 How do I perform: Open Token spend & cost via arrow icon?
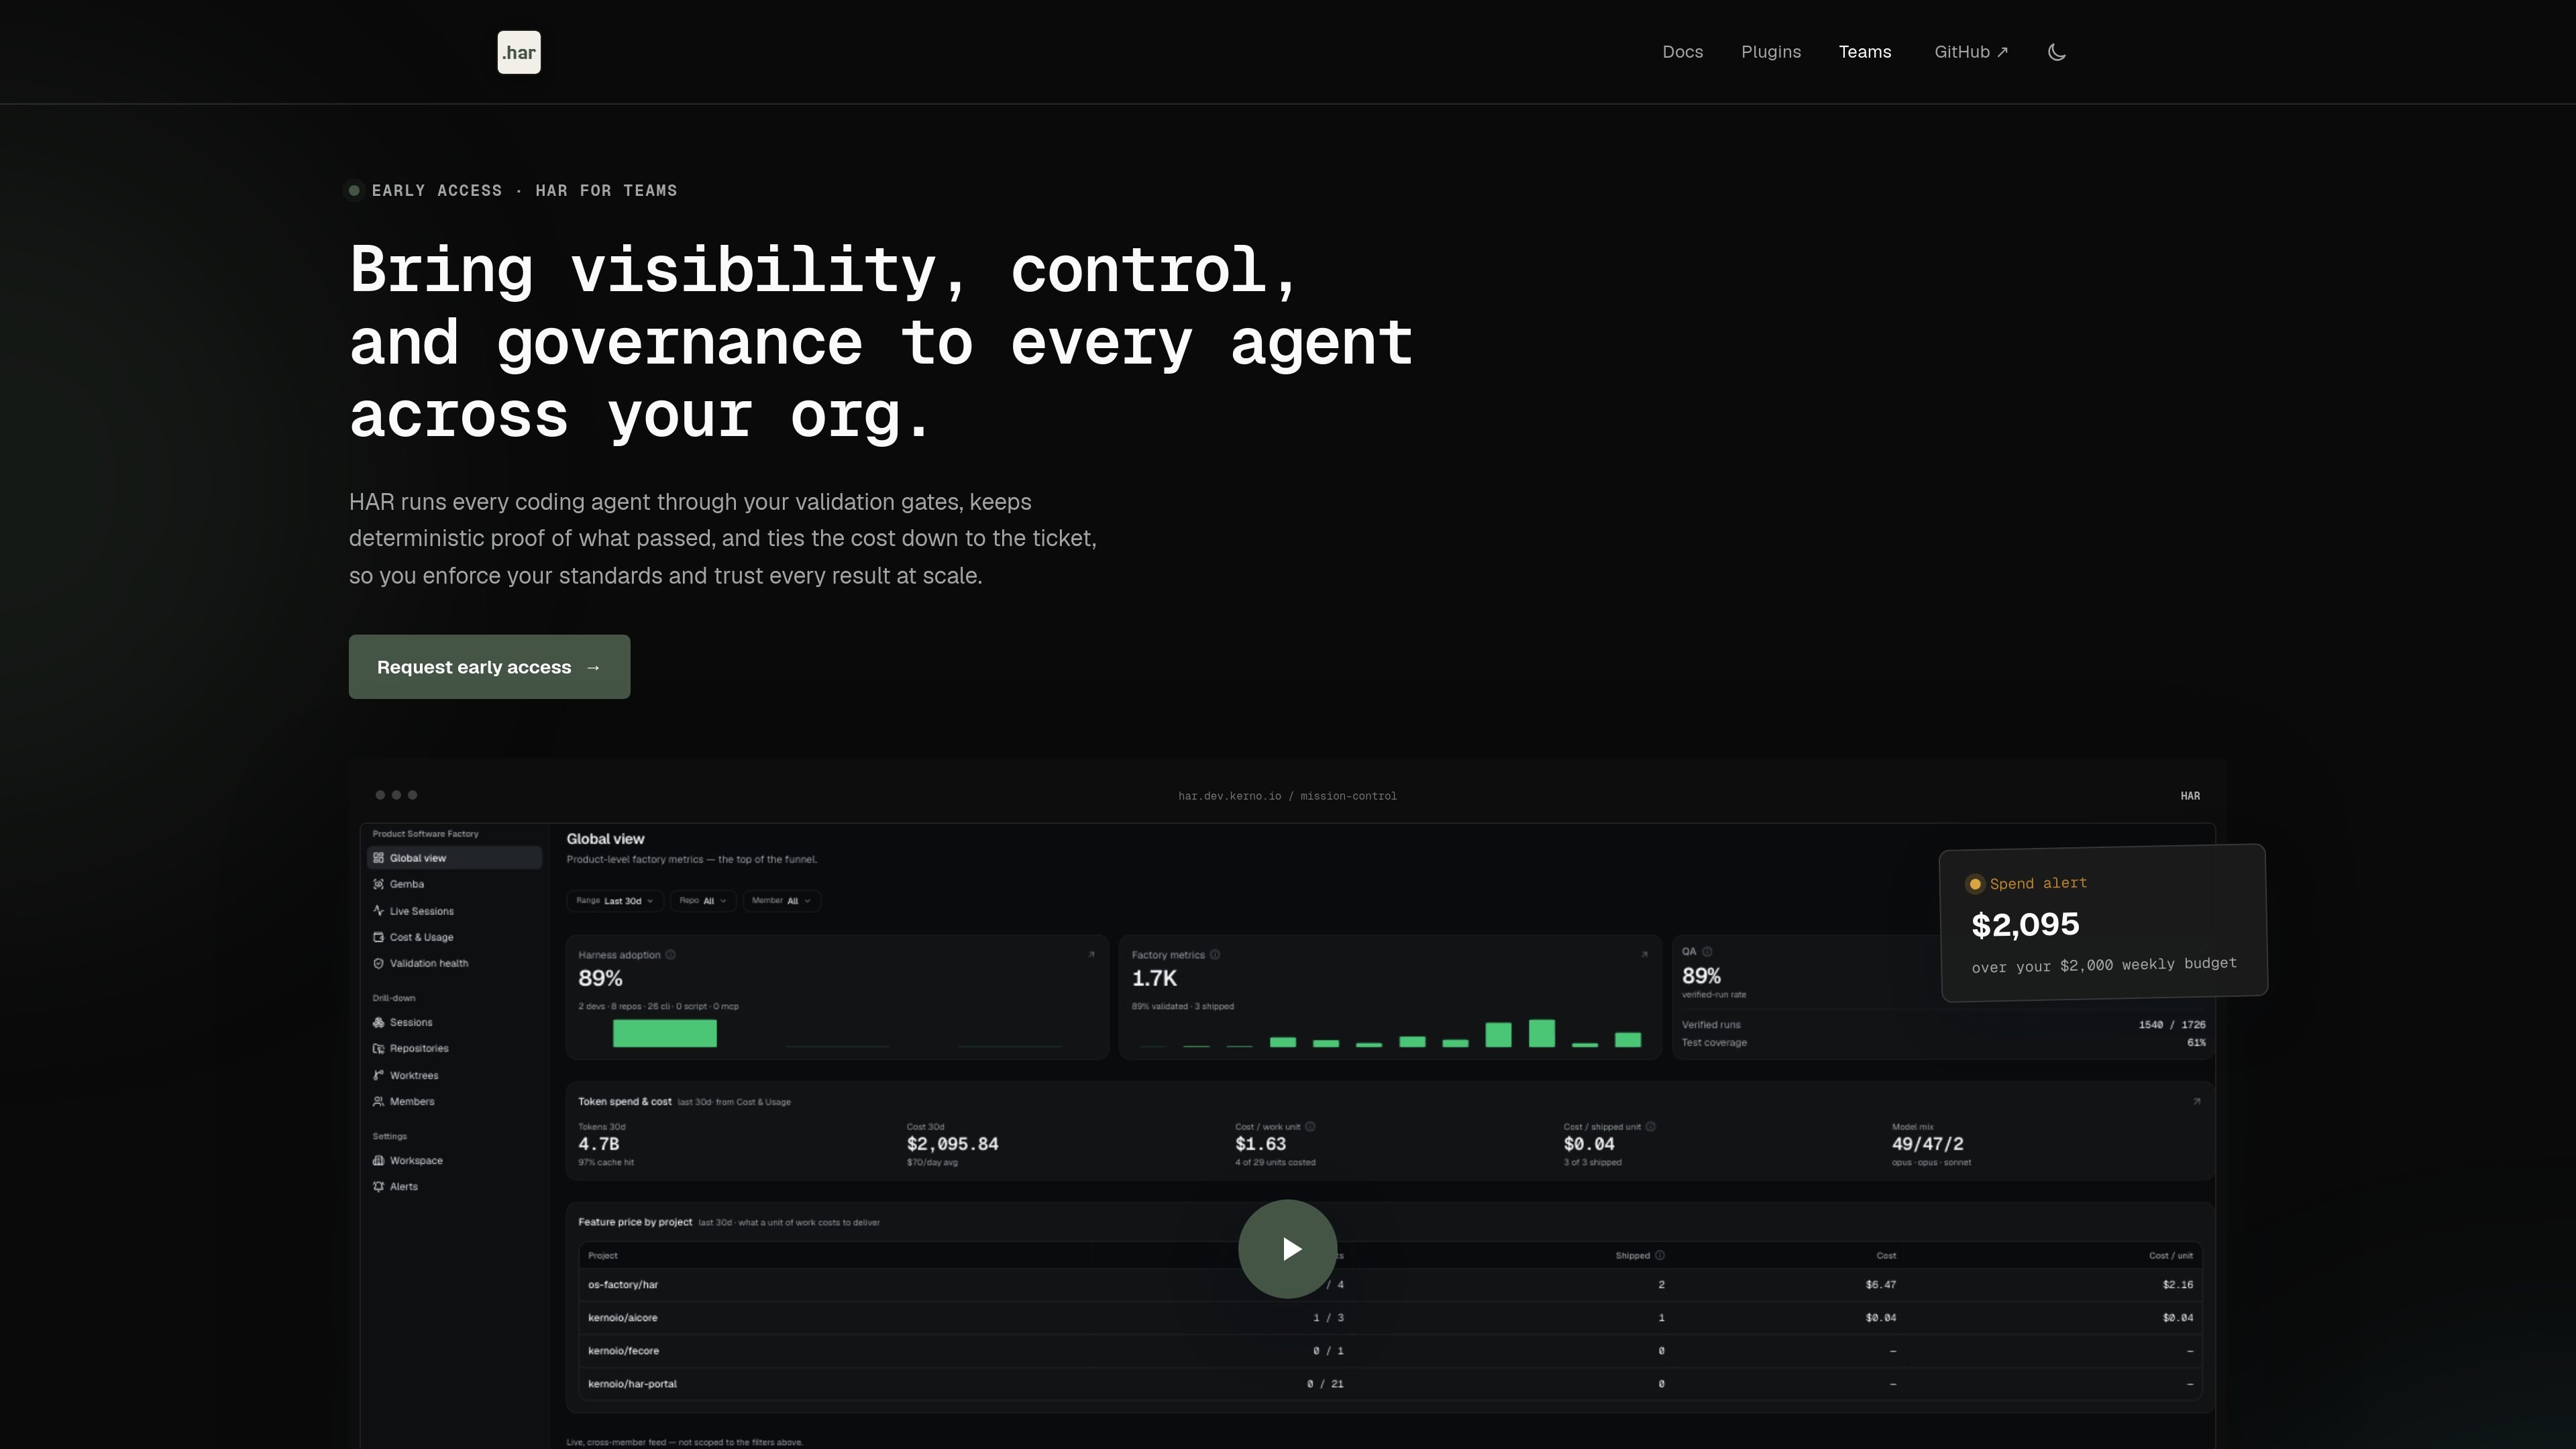[x=2197, y=1102]
